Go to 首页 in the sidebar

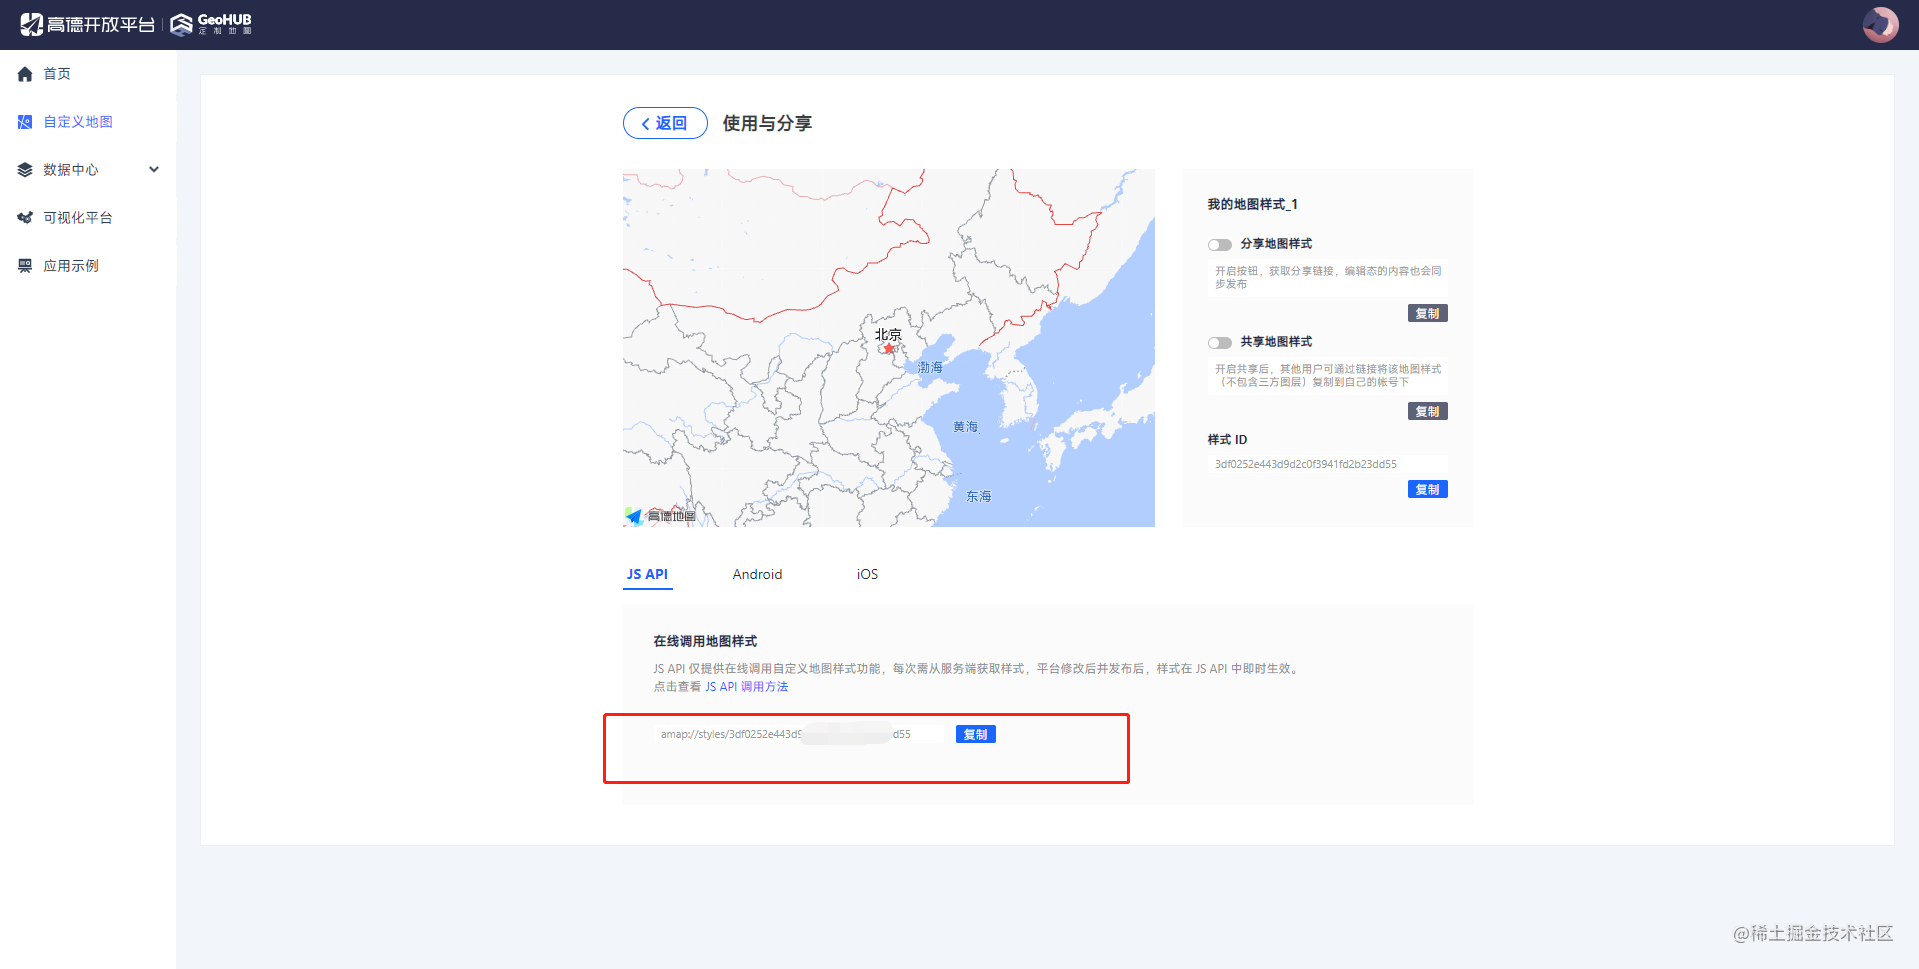pos(57,74)
